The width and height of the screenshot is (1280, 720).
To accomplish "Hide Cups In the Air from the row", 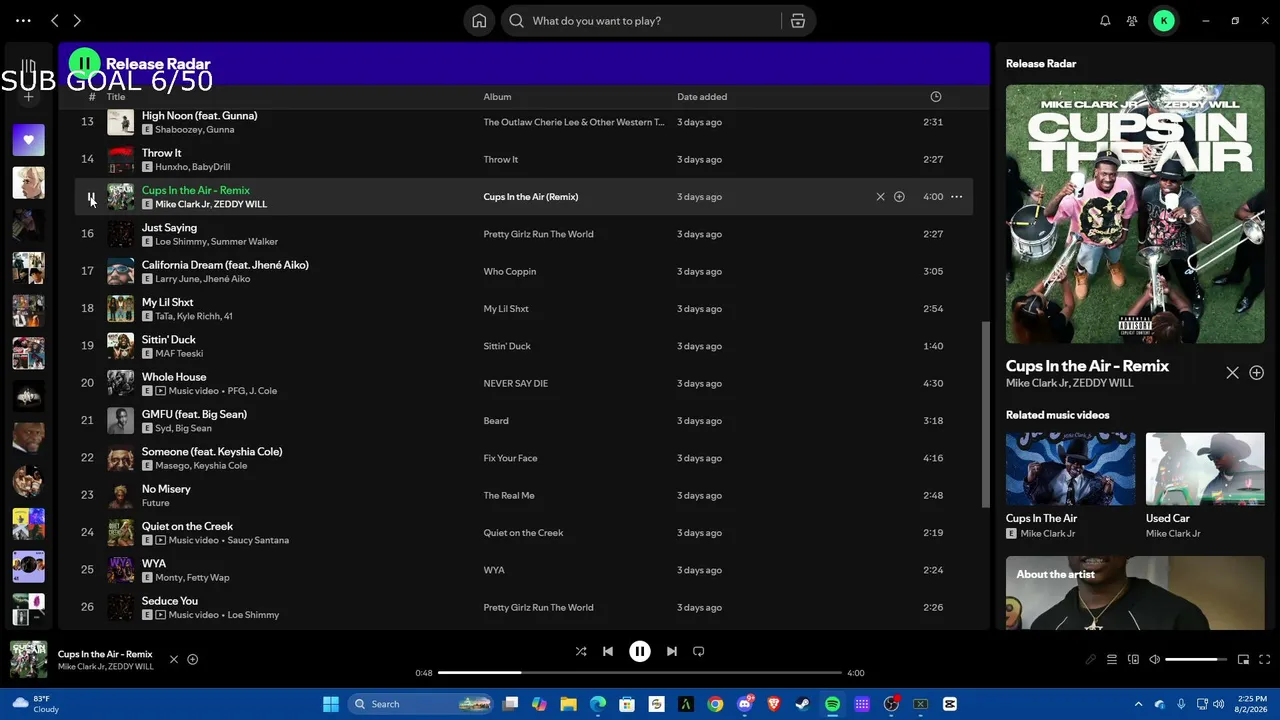I will 880,197.
